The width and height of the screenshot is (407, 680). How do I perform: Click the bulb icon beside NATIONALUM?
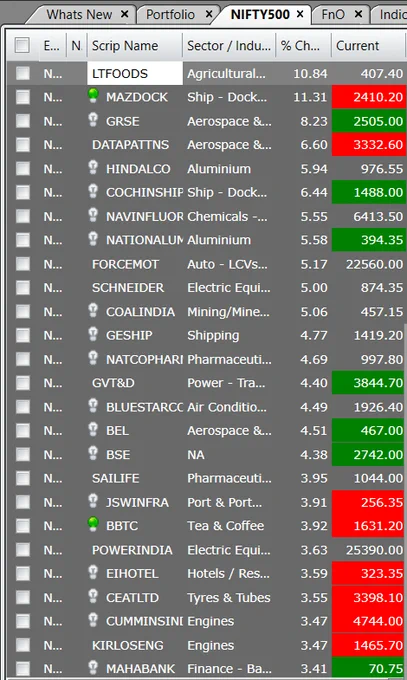(93, 238)
